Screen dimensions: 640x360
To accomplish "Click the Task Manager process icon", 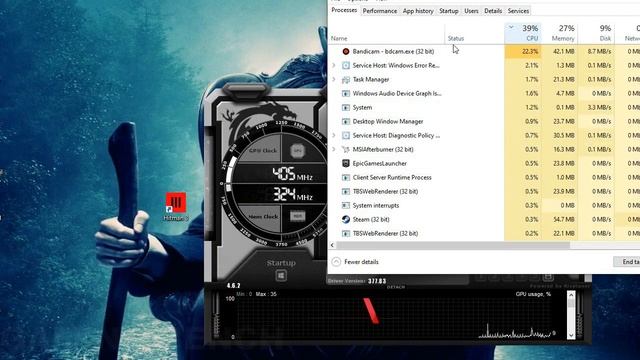I will [x=346, y=80].
